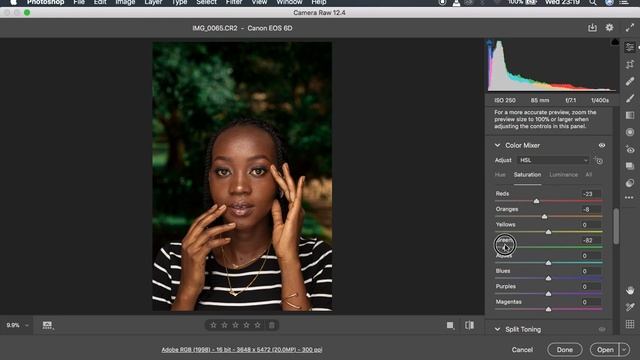
Task: Open the Presets panel icon
Action: coord(630,183)
